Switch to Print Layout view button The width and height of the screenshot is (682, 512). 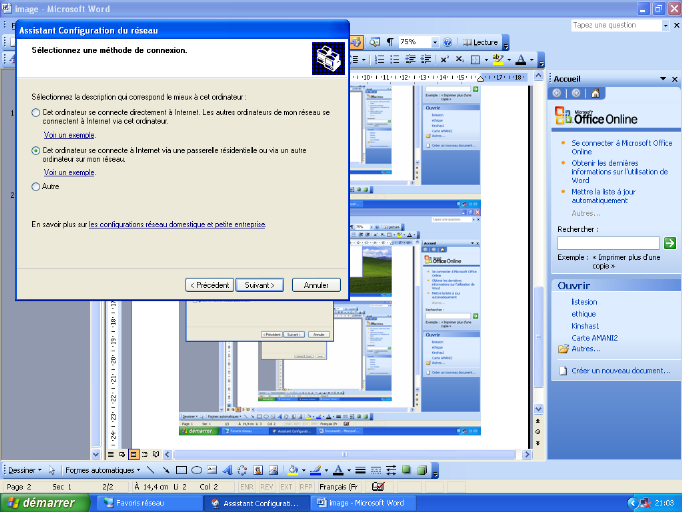(x=134, y=454)
